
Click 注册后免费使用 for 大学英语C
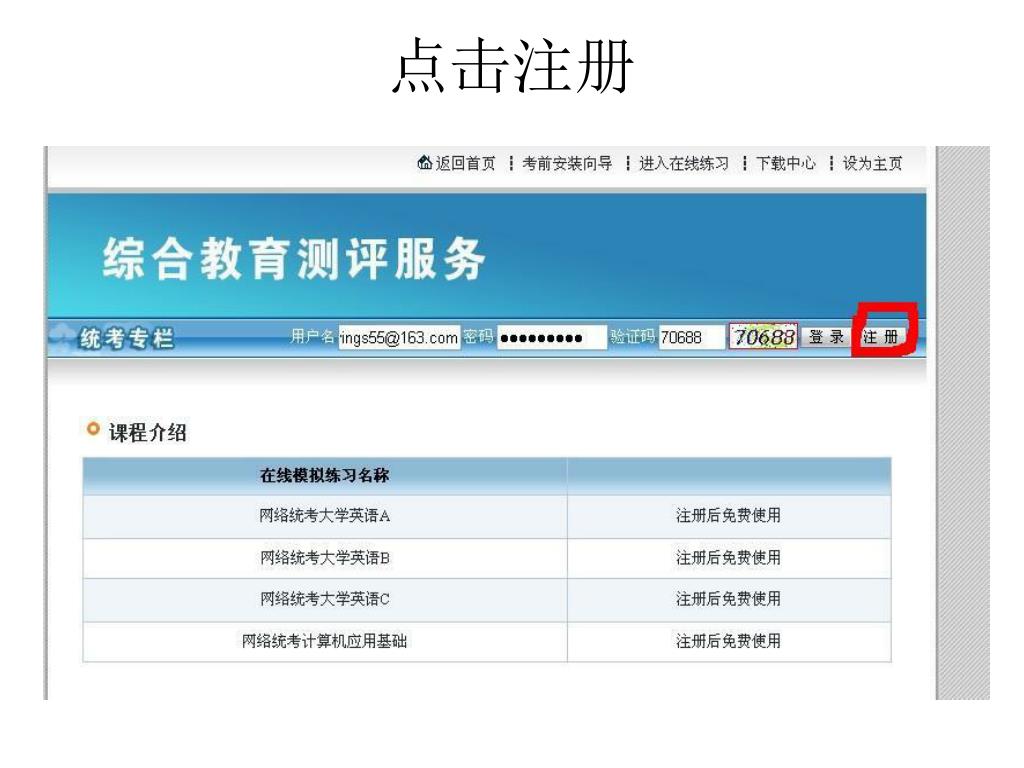(x=728, y=599)
